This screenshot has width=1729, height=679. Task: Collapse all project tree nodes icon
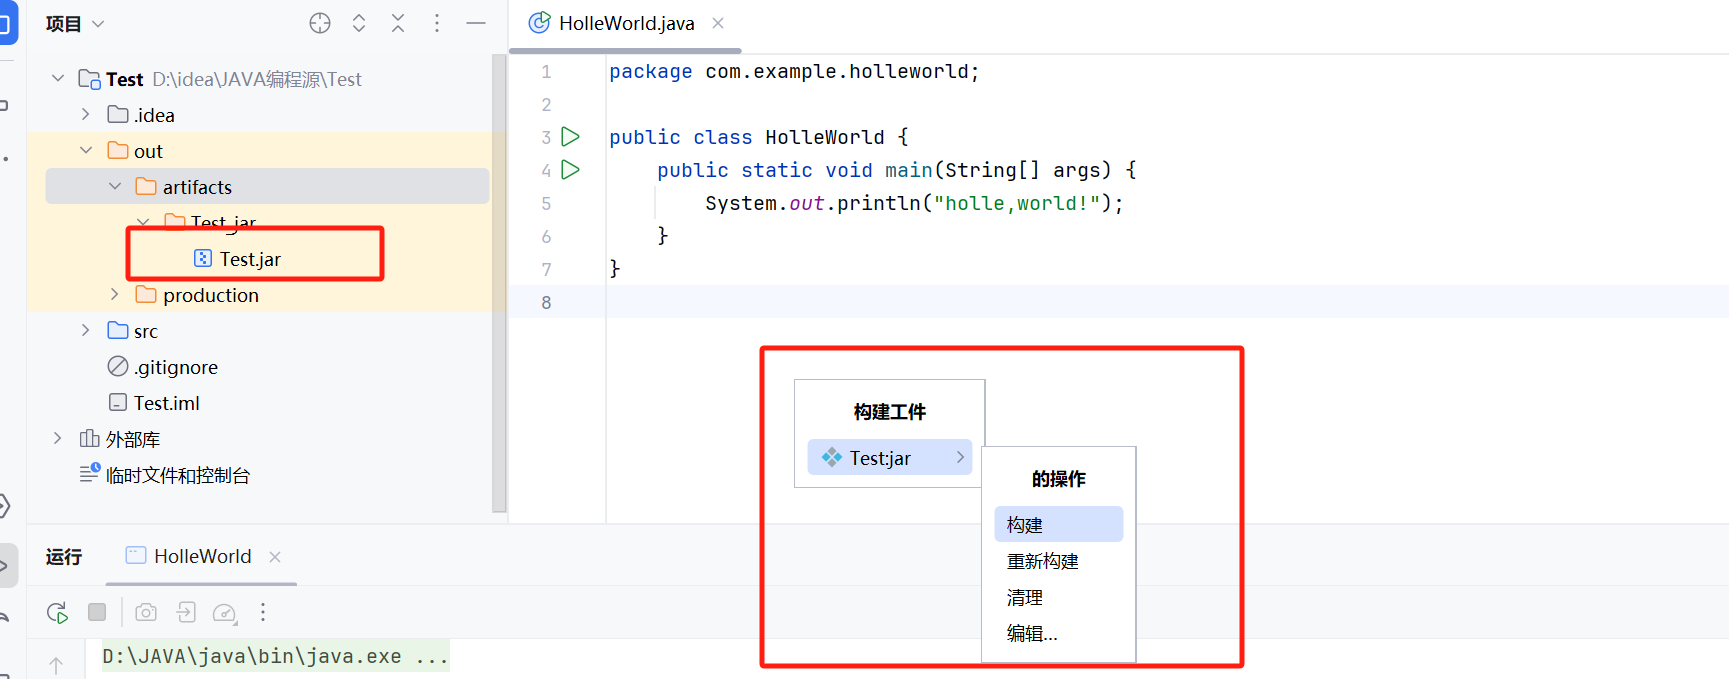click(398, 23)
